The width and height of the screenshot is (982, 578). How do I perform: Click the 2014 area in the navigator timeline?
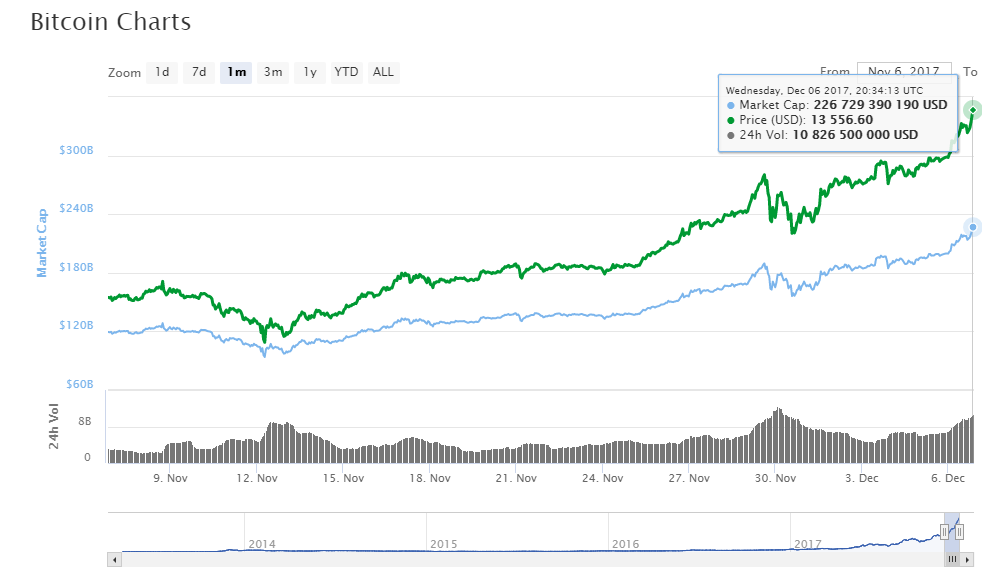[x=262, y=544]
